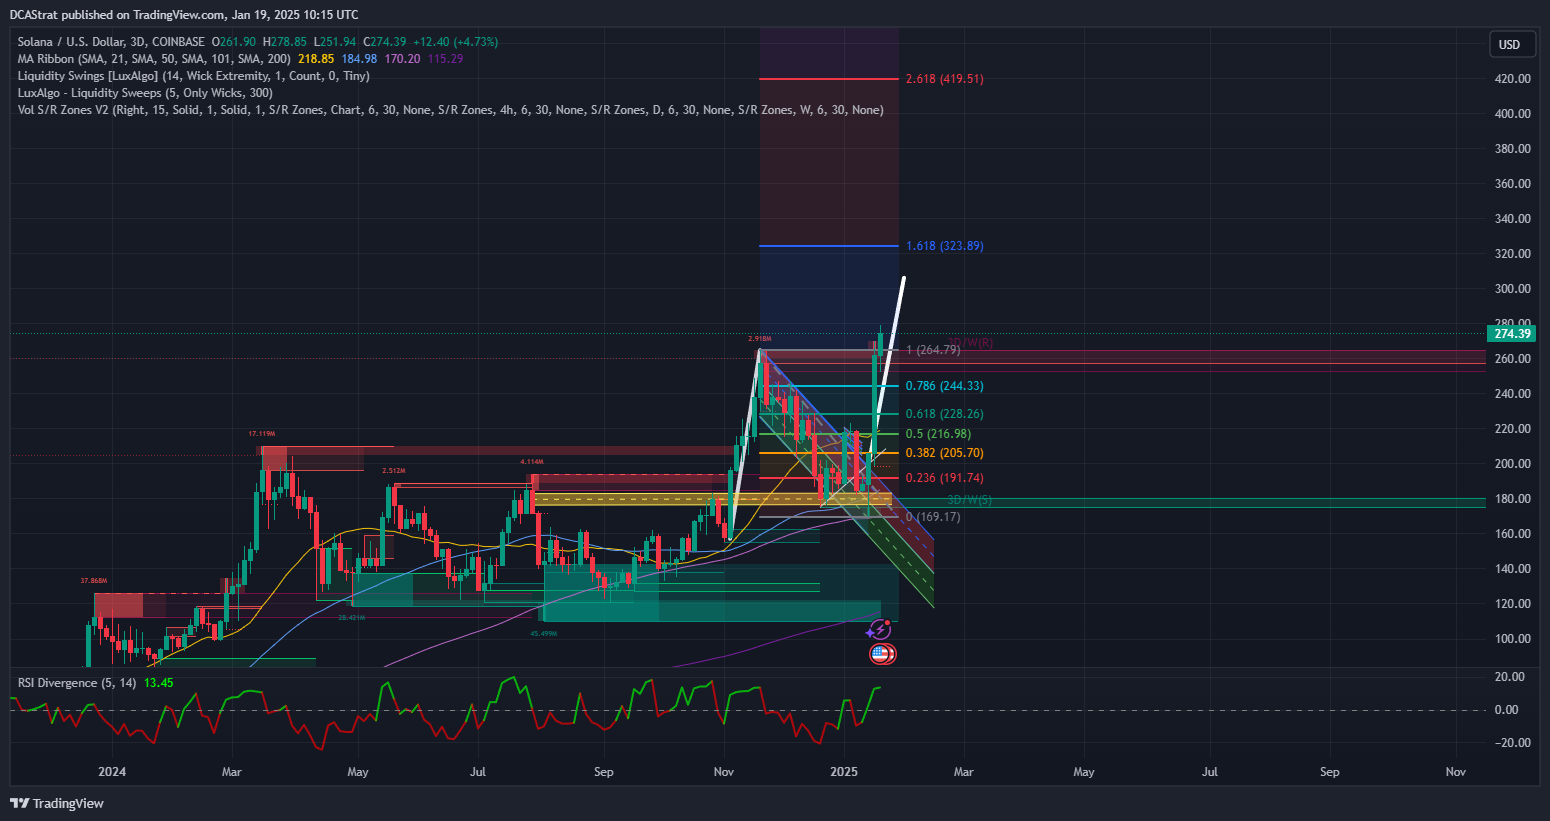Click the 0.5 (216.98) Fibonacci label

(938, 434)
